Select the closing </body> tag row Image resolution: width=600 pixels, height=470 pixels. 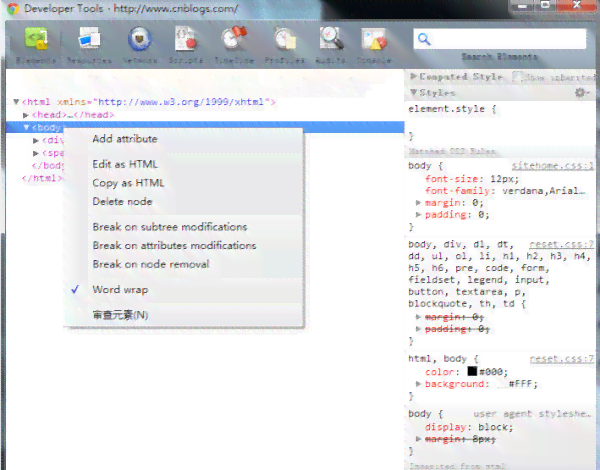48,165
